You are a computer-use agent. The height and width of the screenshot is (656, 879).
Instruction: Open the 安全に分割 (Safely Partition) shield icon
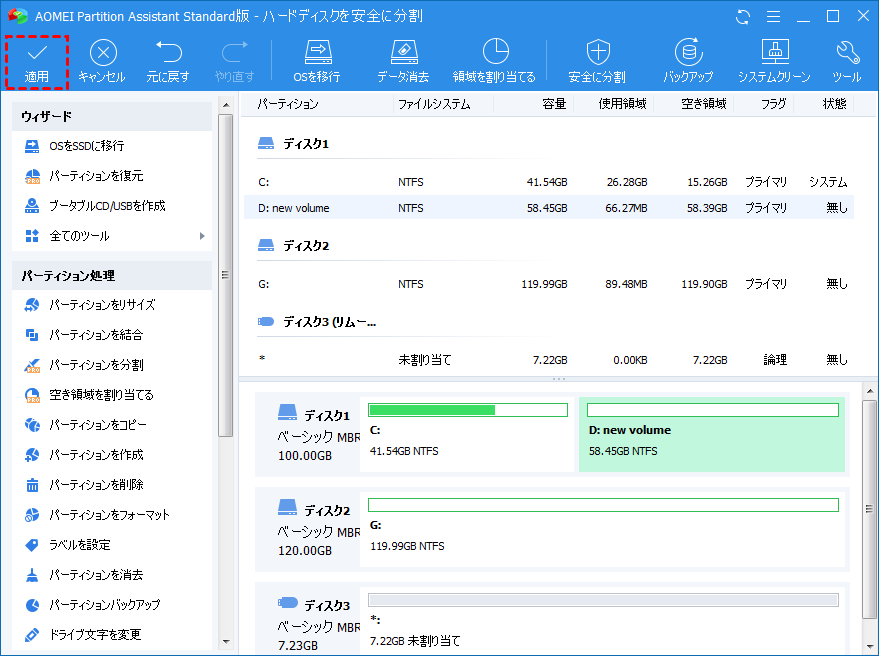597,52
